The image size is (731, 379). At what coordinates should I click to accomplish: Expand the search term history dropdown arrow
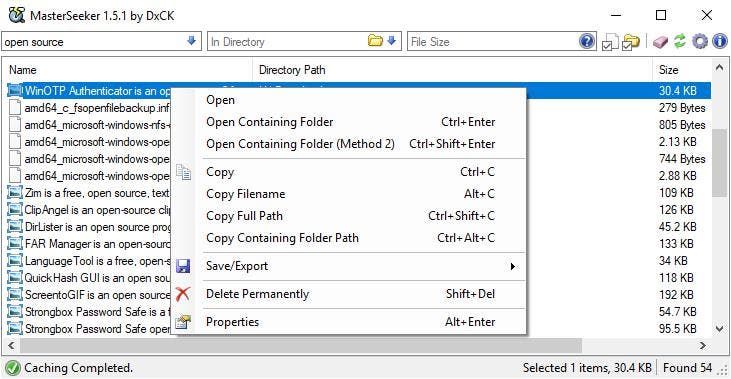coord(191,41)
